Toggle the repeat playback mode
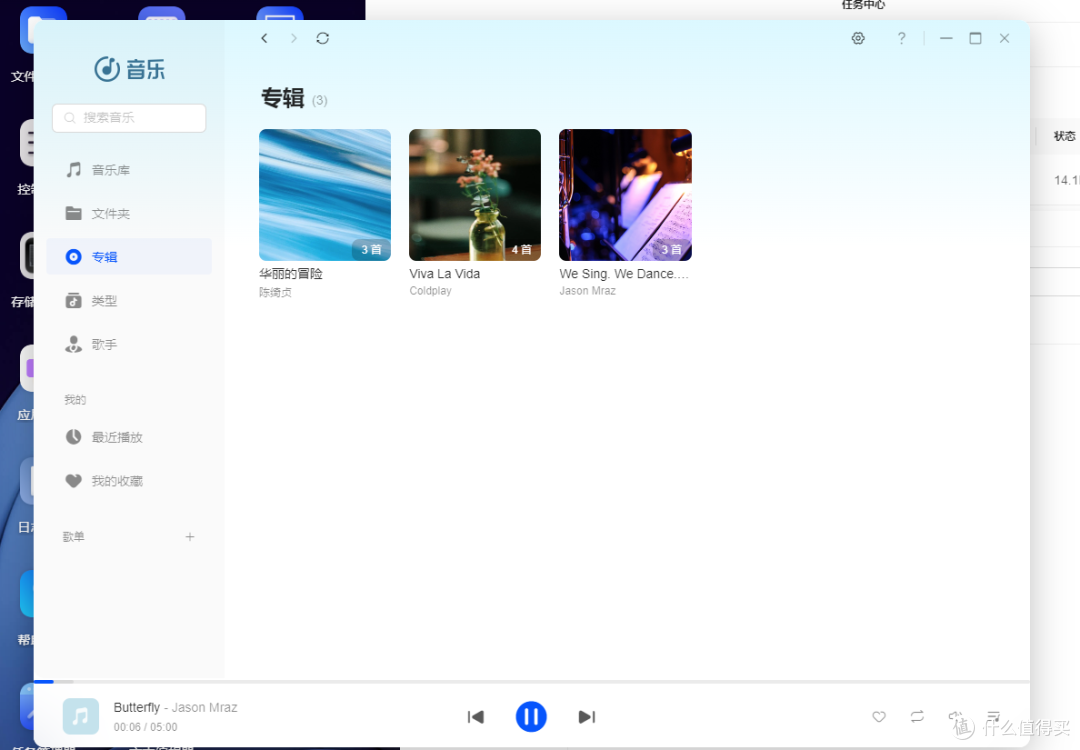 (917, 717)
